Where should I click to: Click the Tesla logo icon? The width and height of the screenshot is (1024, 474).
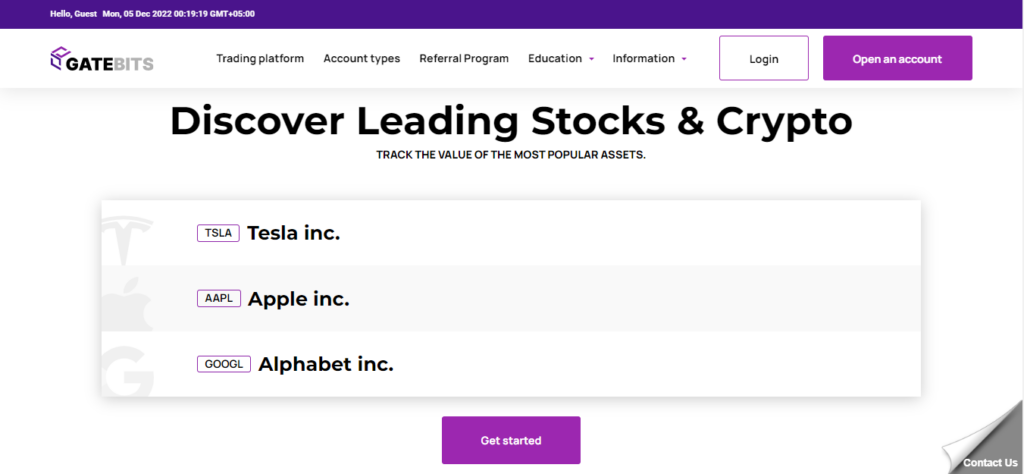tap(127, 233)
